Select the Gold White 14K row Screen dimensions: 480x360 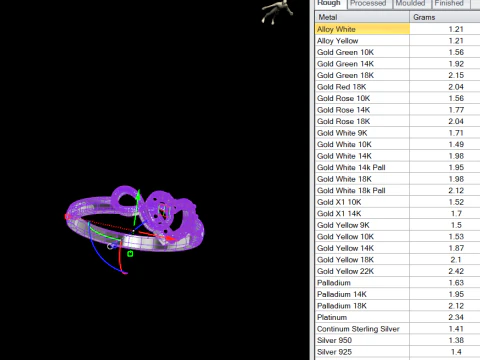397,156
